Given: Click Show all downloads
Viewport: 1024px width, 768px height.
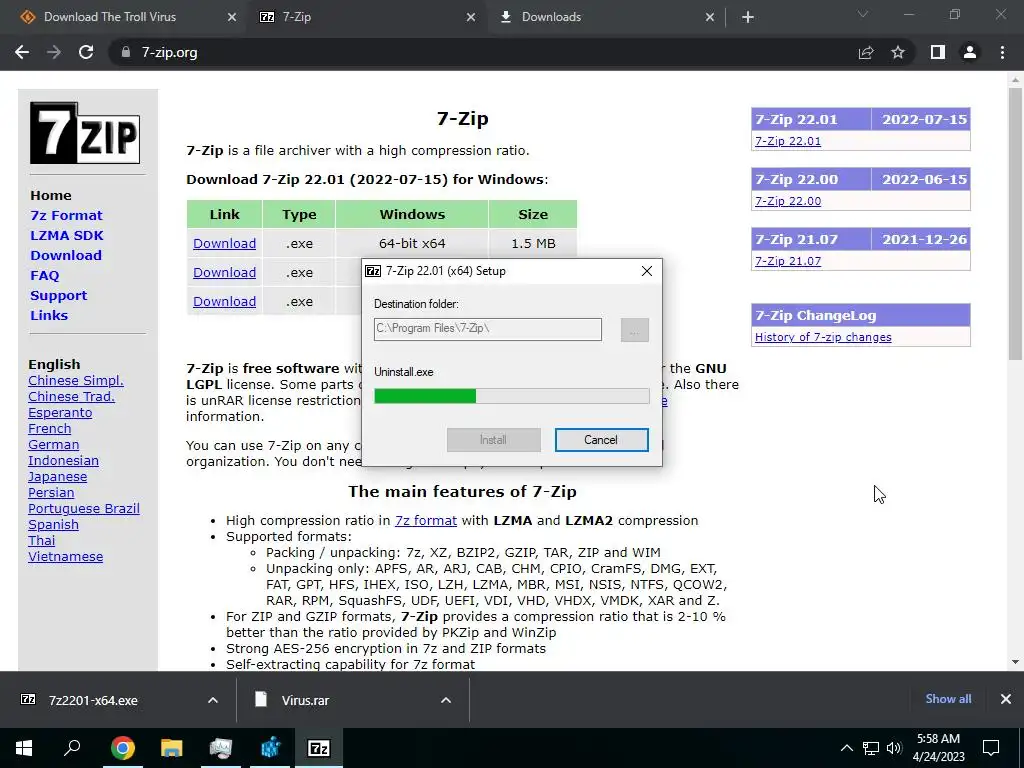Looking at the screenshot, I should pyautogui.click(x=948, y=699).
